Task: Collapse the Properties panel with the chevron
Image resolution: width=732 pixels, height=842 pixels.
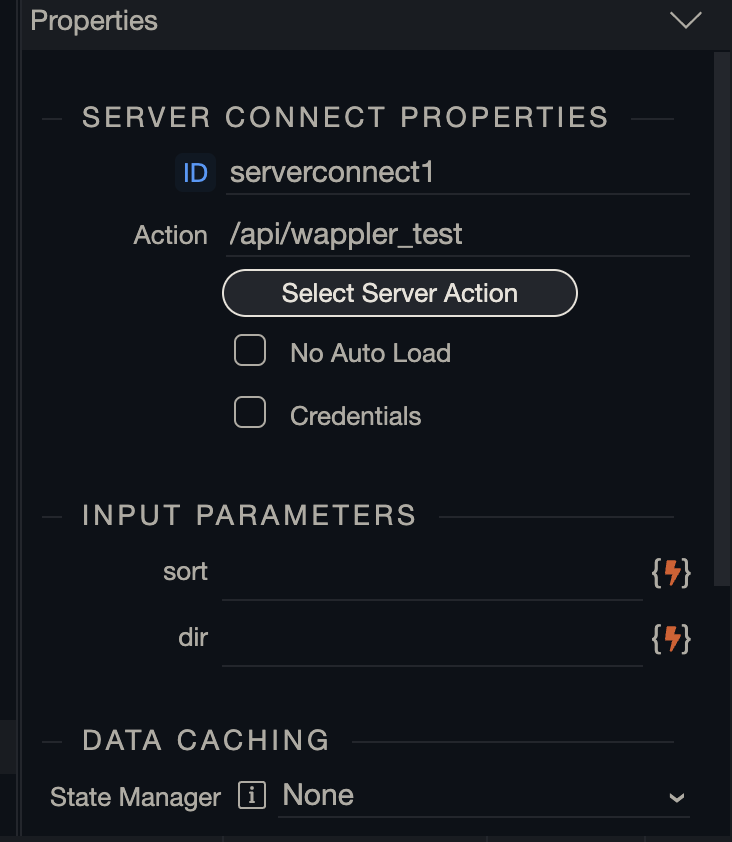Action: [x=686, y=21]
